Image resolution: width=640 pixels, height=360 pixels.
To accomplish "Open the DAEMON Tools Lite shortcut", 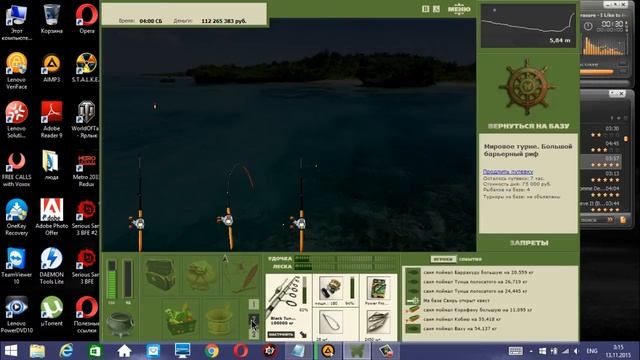I will [51, 266].
